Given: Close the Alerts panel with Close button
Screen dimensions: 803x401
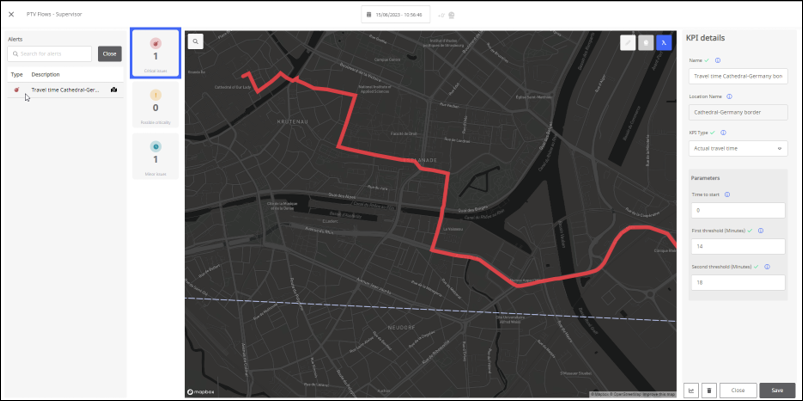Looking at the screenshot, I should point(110,54).
